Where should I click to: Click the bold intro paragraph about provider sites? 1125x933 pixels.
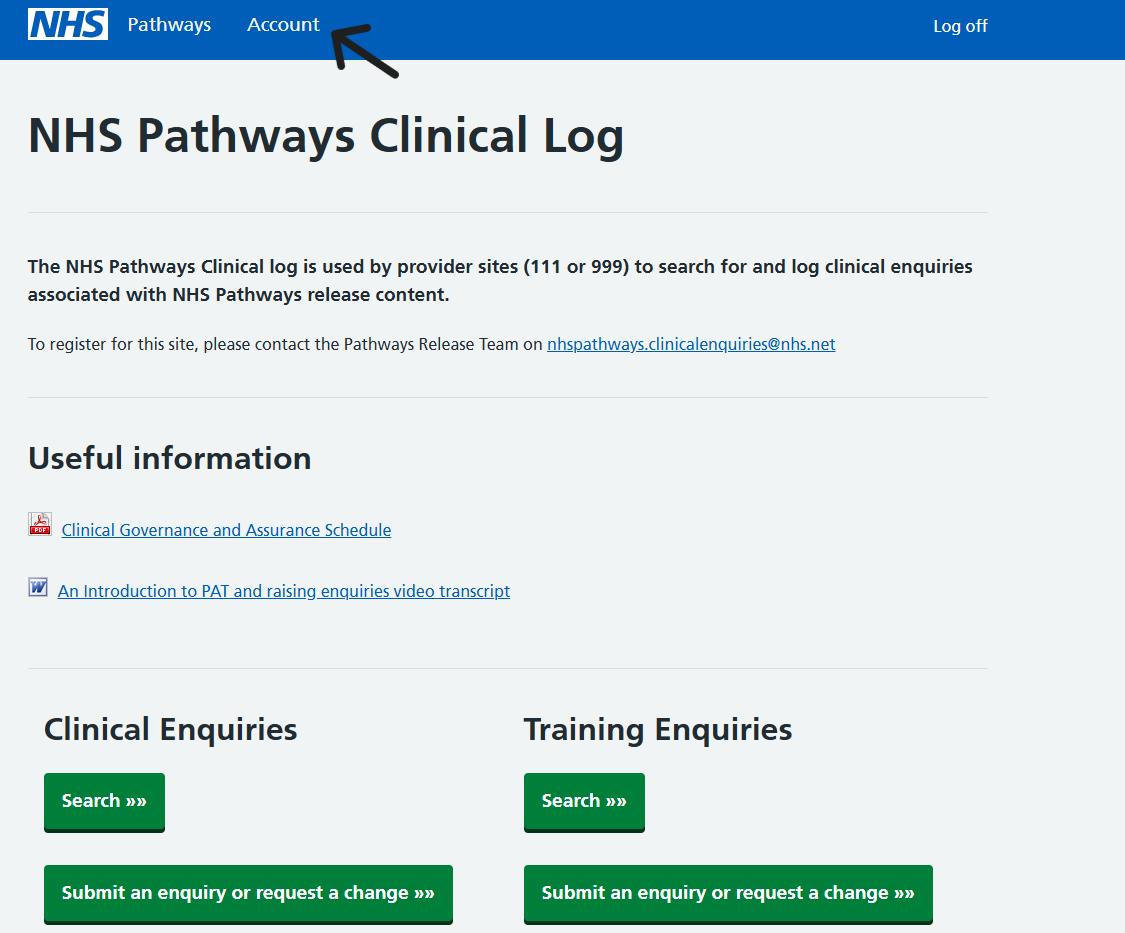tap(500, 281)
